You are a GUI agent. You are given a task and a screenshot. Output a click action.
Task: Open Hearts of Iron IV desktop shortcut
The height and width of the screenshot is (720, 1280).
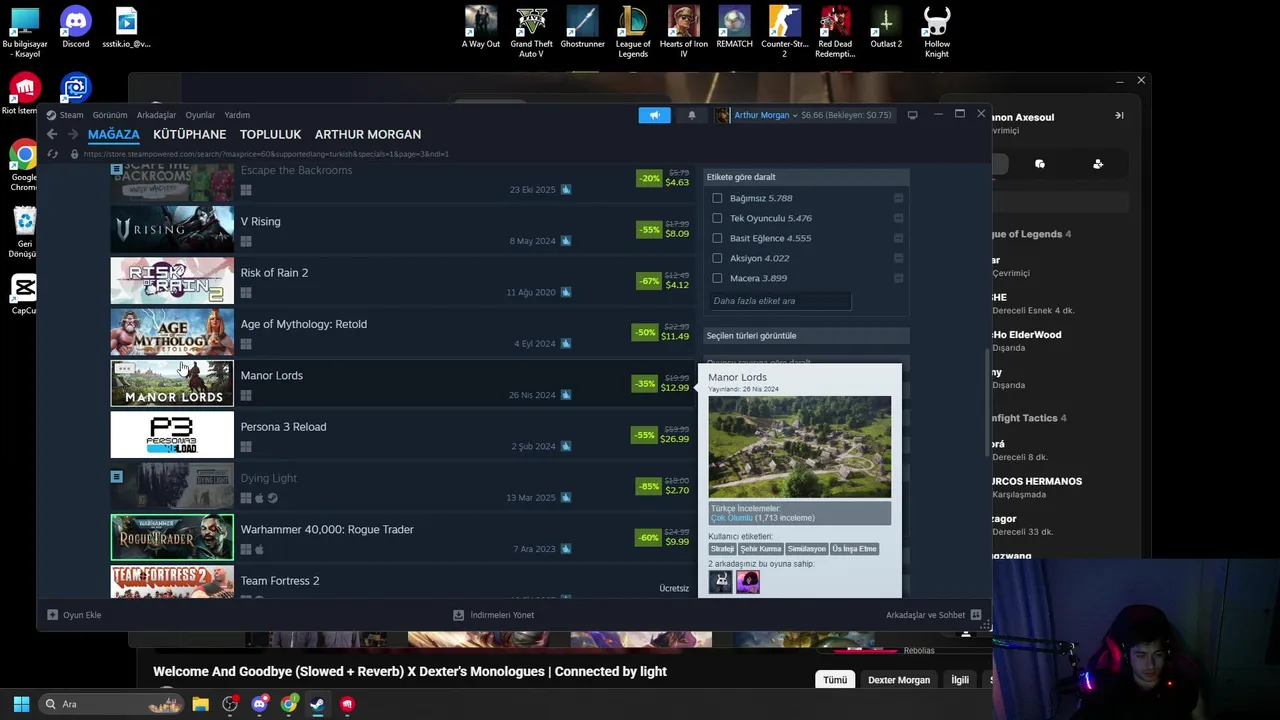pos(683,32)
